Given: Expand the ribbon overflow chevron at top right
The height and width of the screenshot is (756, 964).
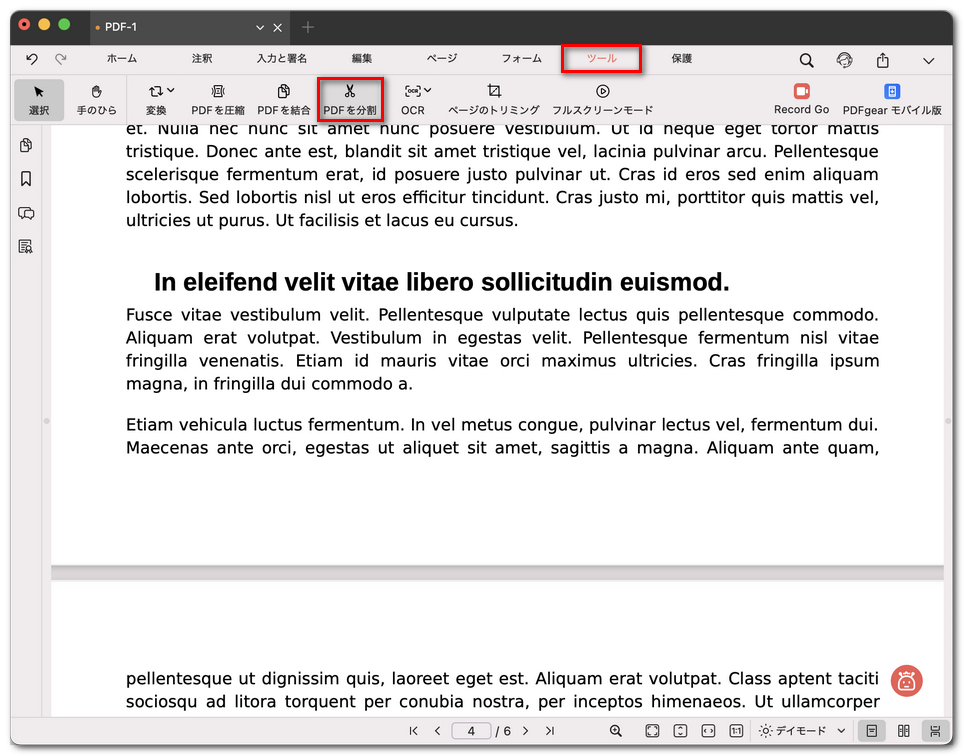Looking at the screenshot, I should pyautogui.click(x=929, y=61).
